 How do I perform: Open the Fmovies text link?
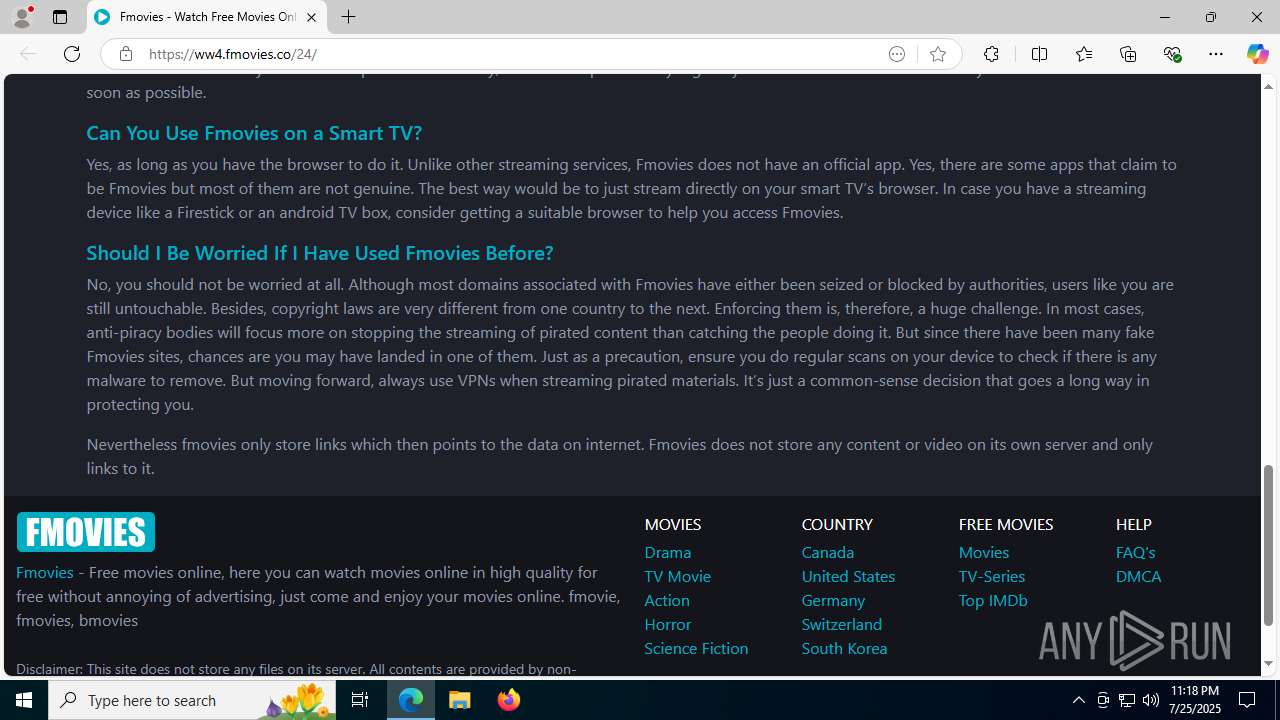point(45,572)
